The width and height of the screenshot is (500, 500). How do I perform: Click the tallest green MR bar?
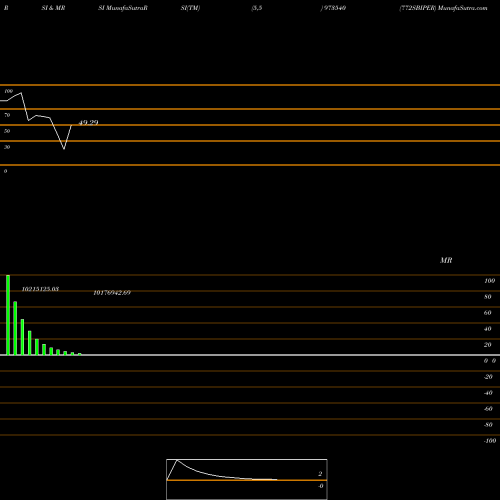[8, 315]
